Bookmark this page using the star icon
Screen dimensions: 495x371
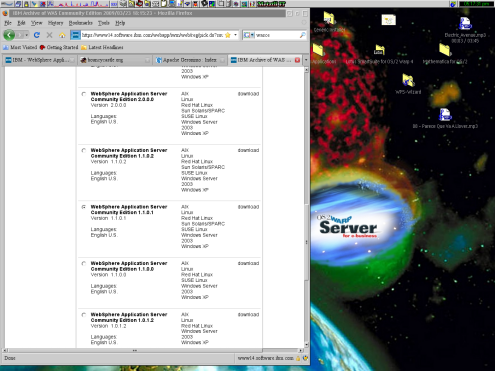click(x=228, y=35)
